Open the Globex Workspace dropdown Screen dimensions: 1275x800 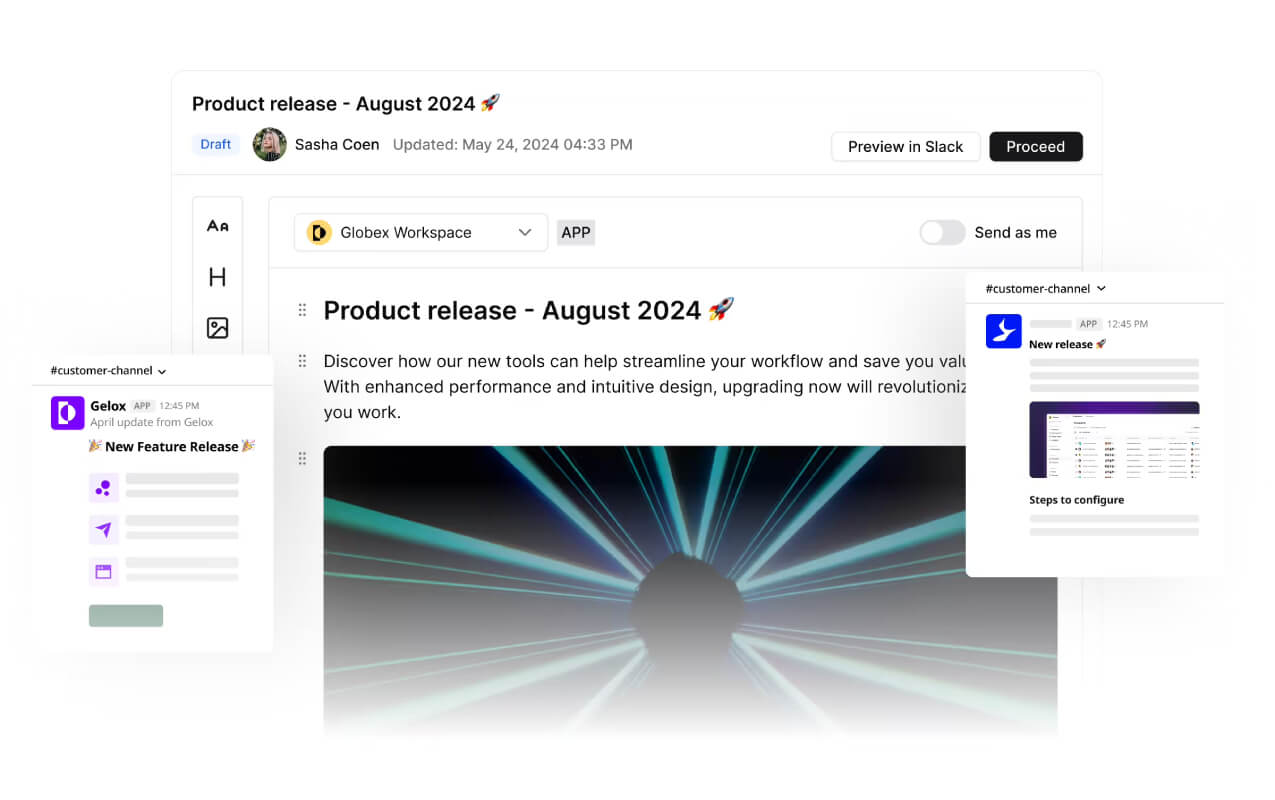(421, 232)
